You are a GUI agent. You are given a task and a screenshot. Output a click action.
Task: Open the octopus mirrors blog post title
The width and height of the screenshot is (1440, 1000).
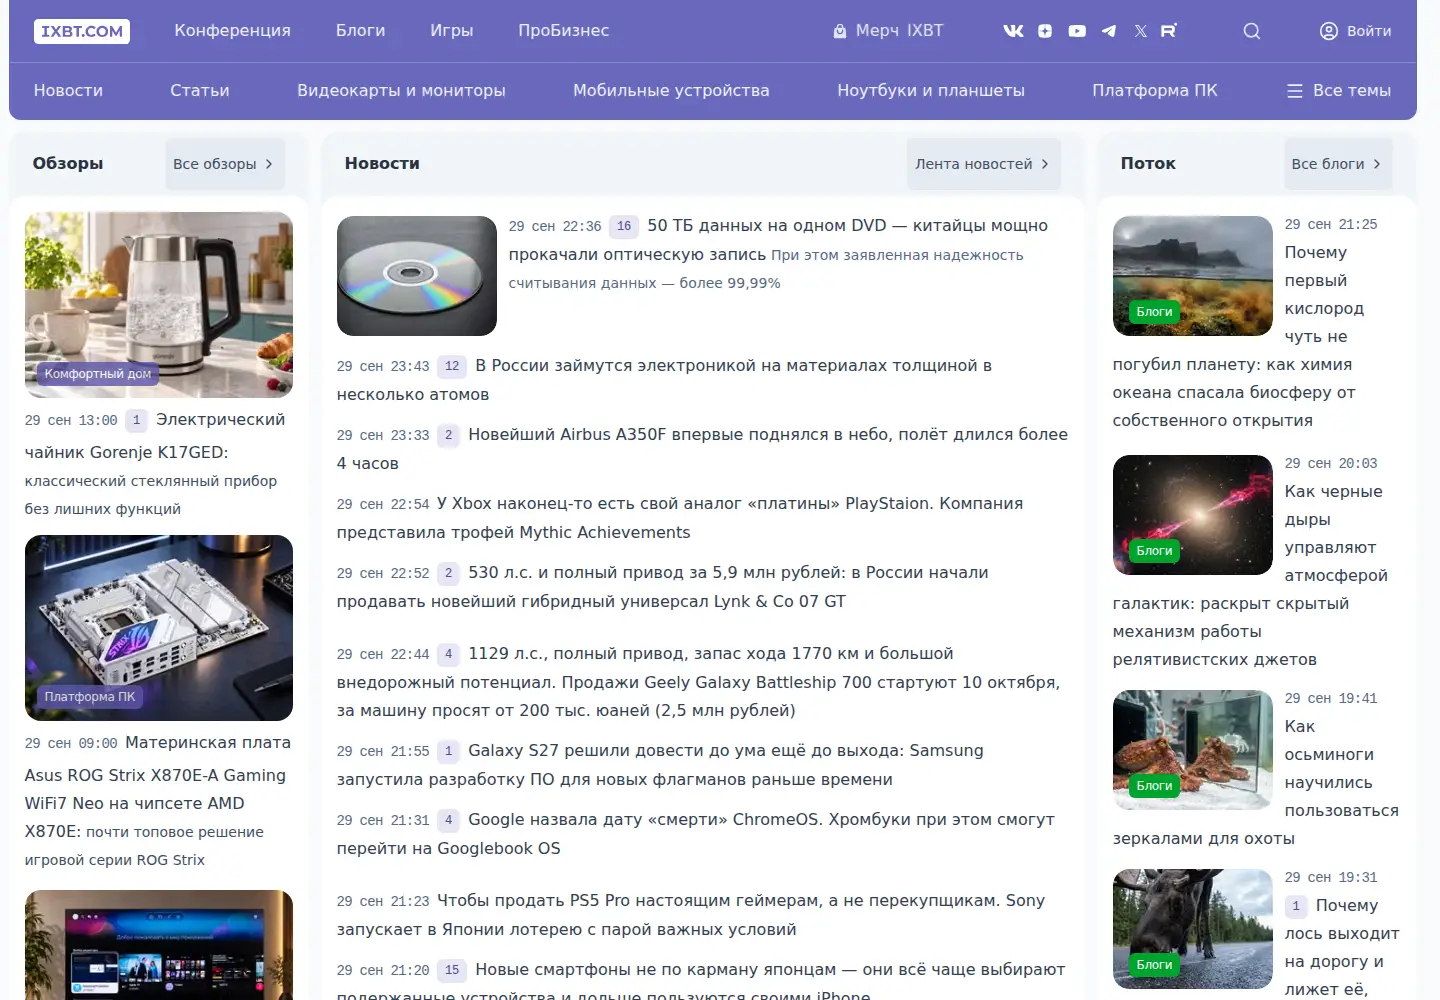point(1256,782)
